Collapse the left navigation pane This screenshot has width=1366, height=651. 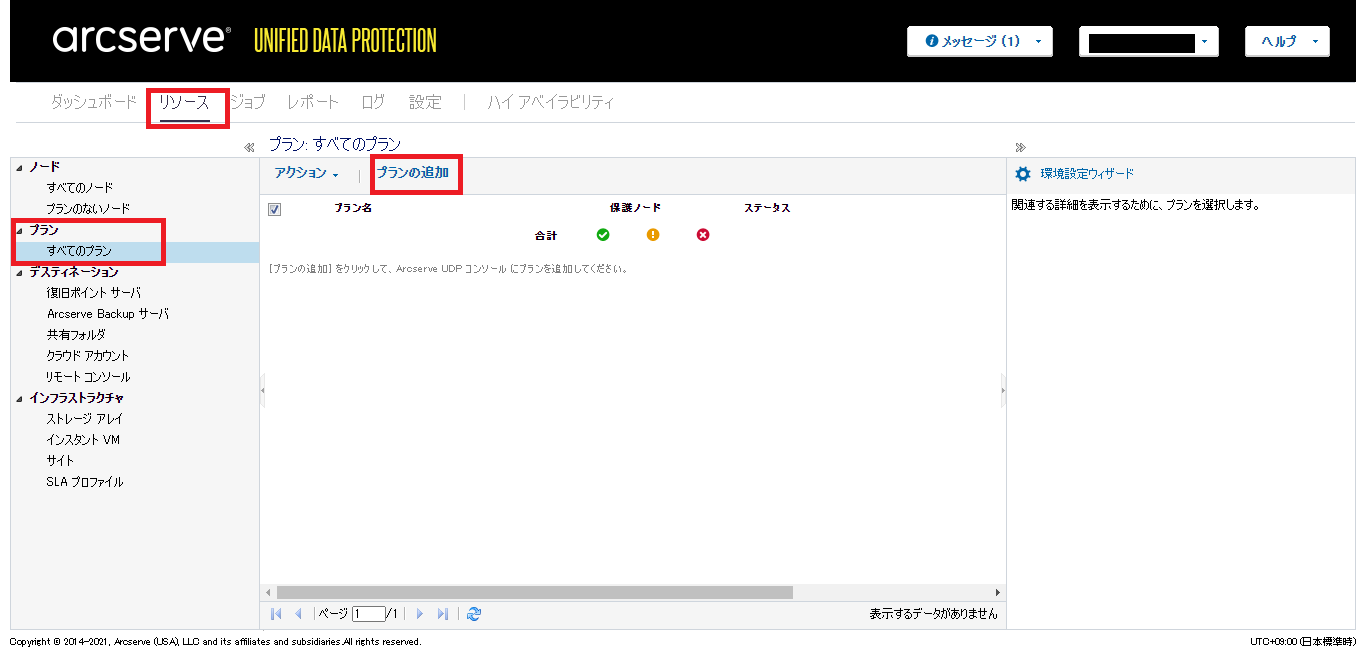pos(249,147)
